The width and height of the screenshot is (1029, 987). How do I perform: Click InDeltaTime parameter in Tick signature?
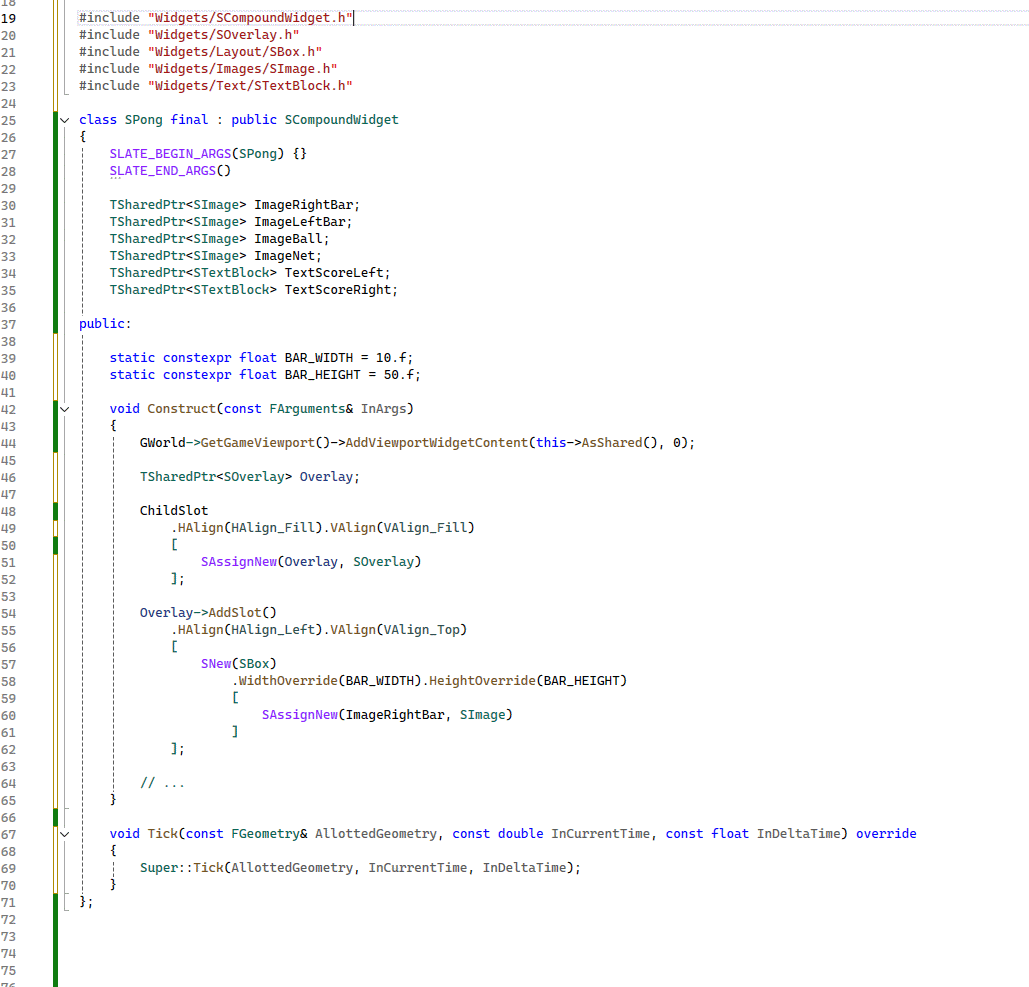tap(798, 834)
